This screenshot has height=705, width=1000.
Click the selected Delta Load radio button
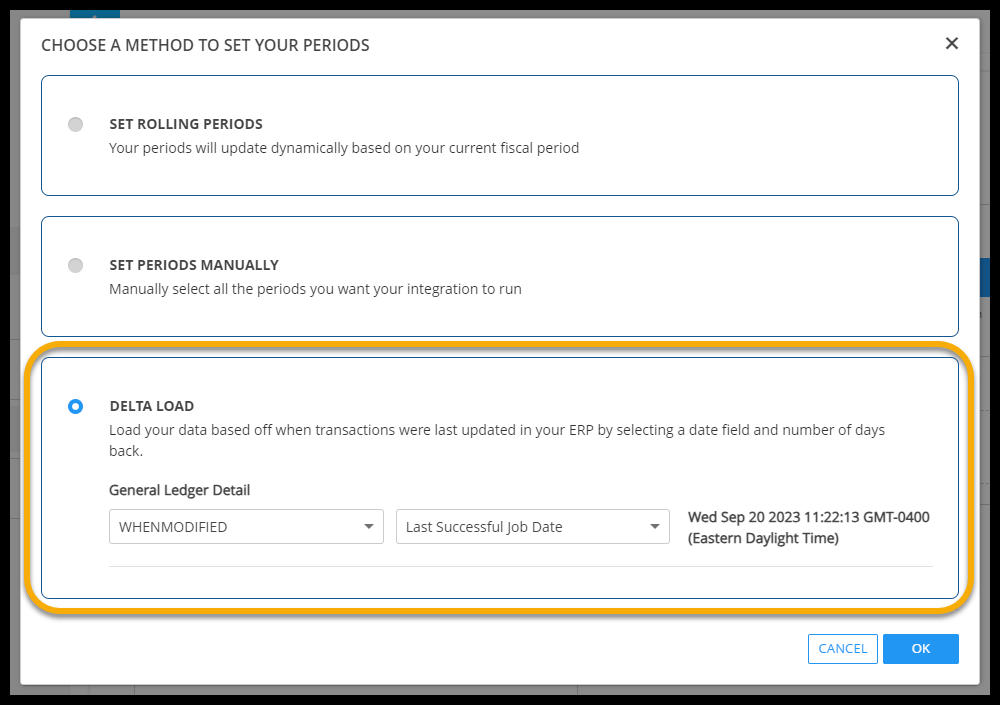click(x=76, y=407)
